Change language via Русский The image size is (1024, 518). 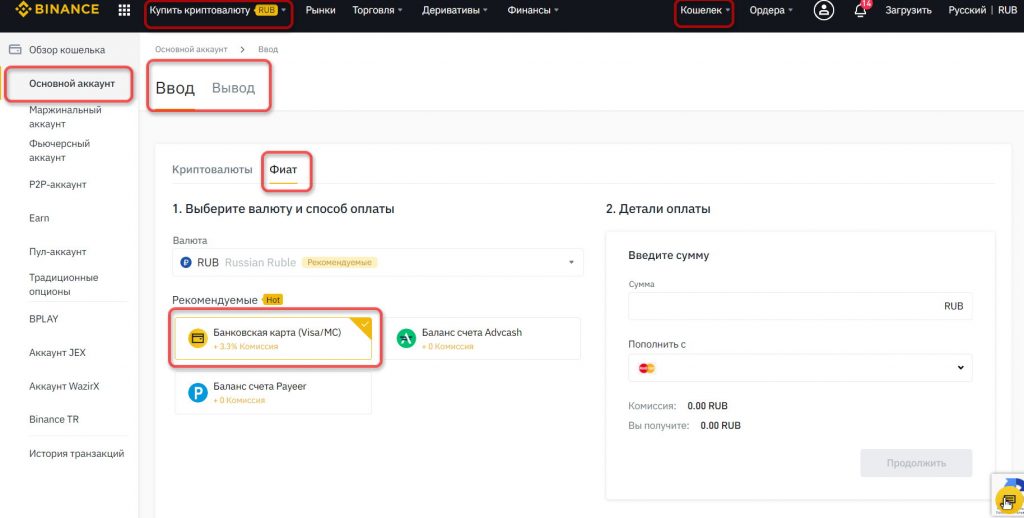pyautogui.click(x=967, y=10)
